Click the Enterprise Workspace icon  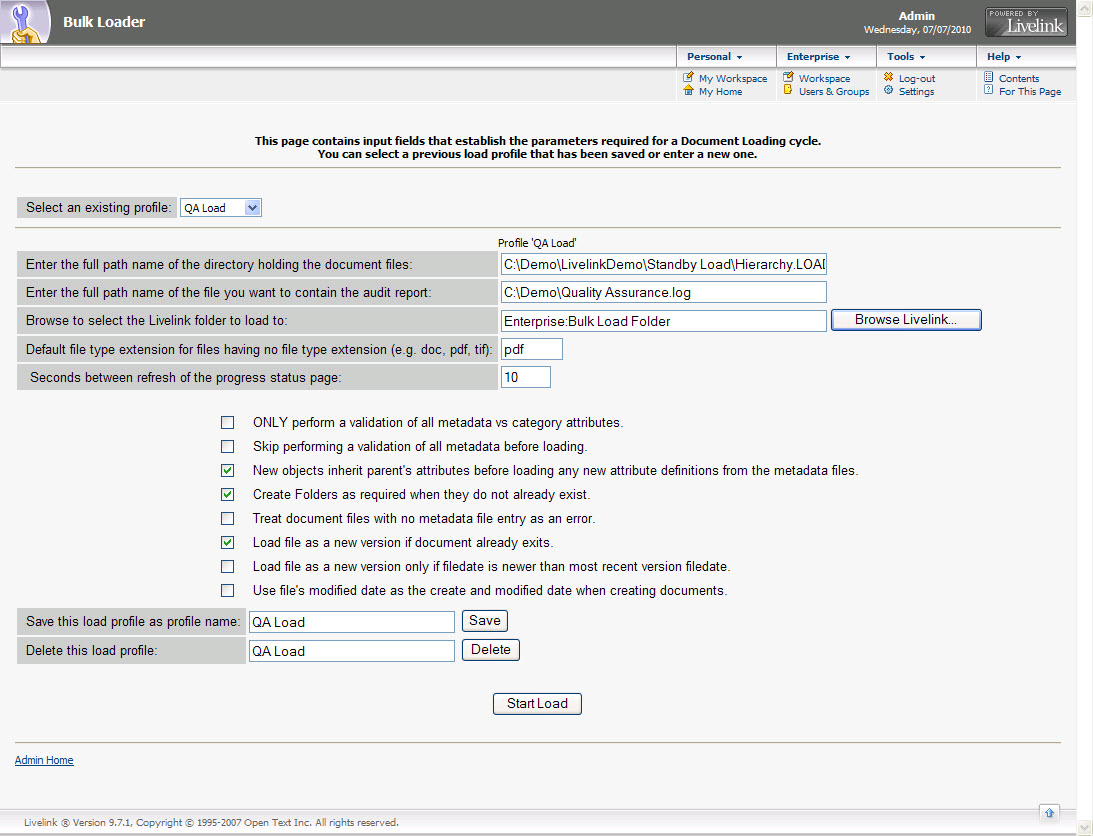(788, 77)
